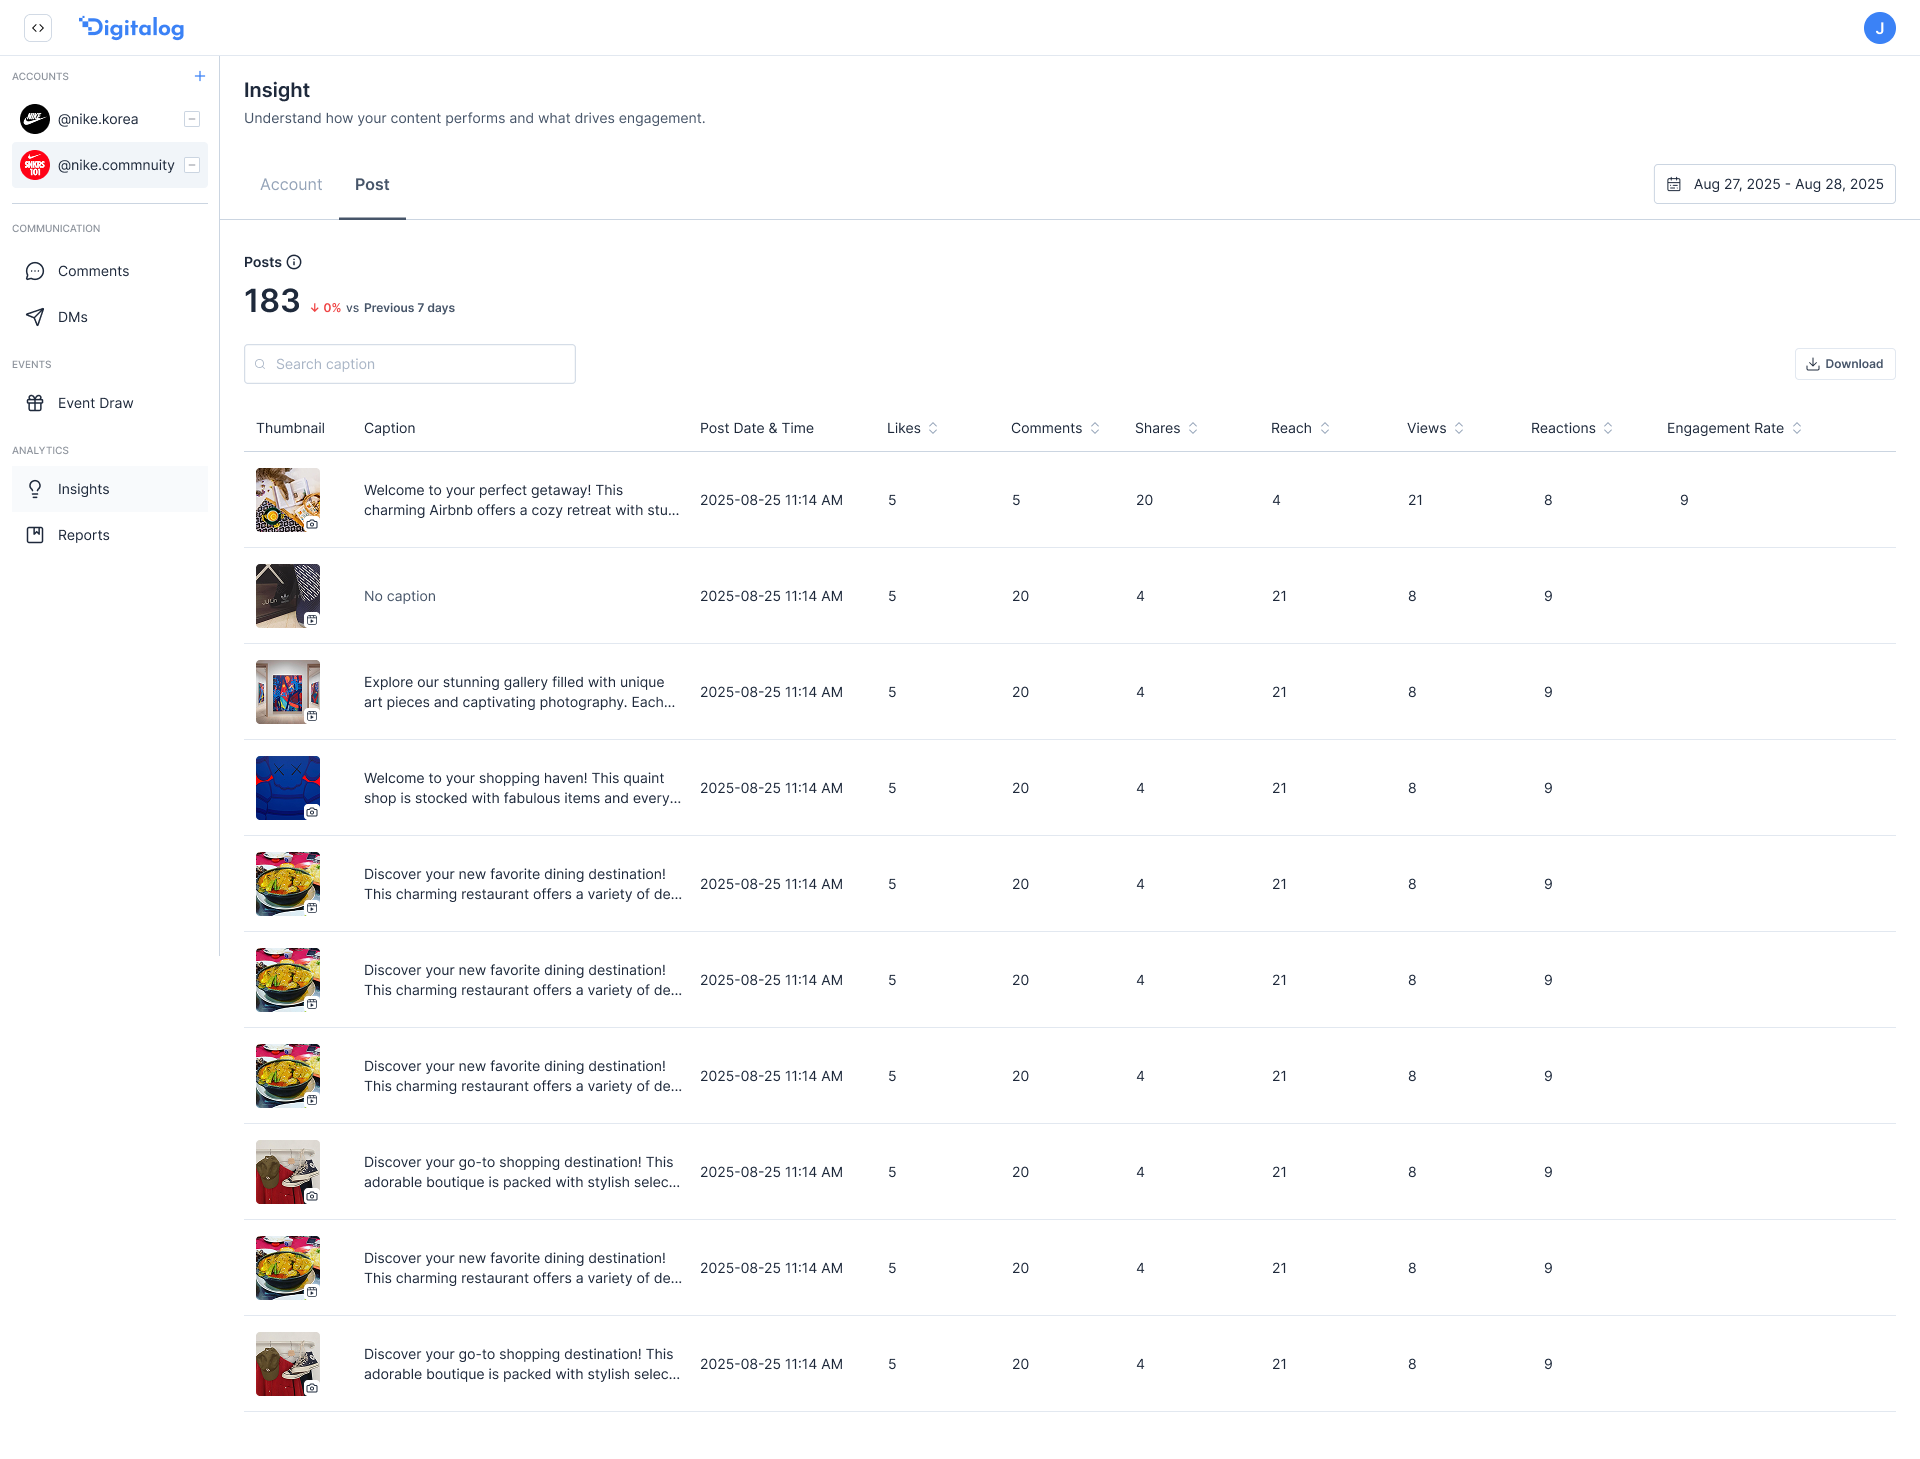This screenshot has width=1920, height=1459.
Task: Open Comments from the sidebar
Action: (93, 271)
